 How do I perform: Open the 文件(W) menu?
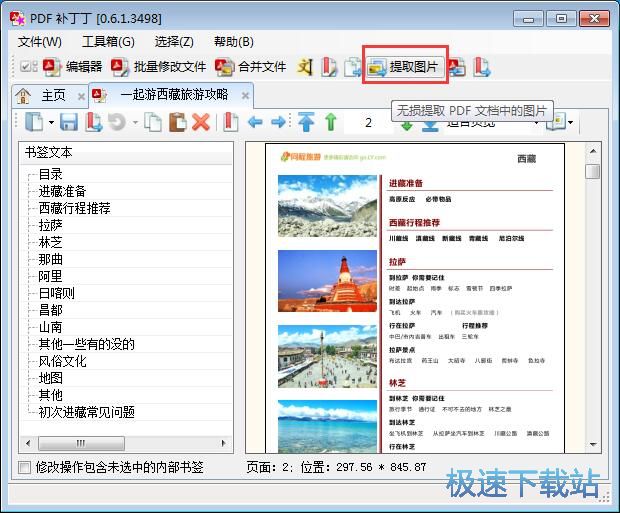pos(40,42)
